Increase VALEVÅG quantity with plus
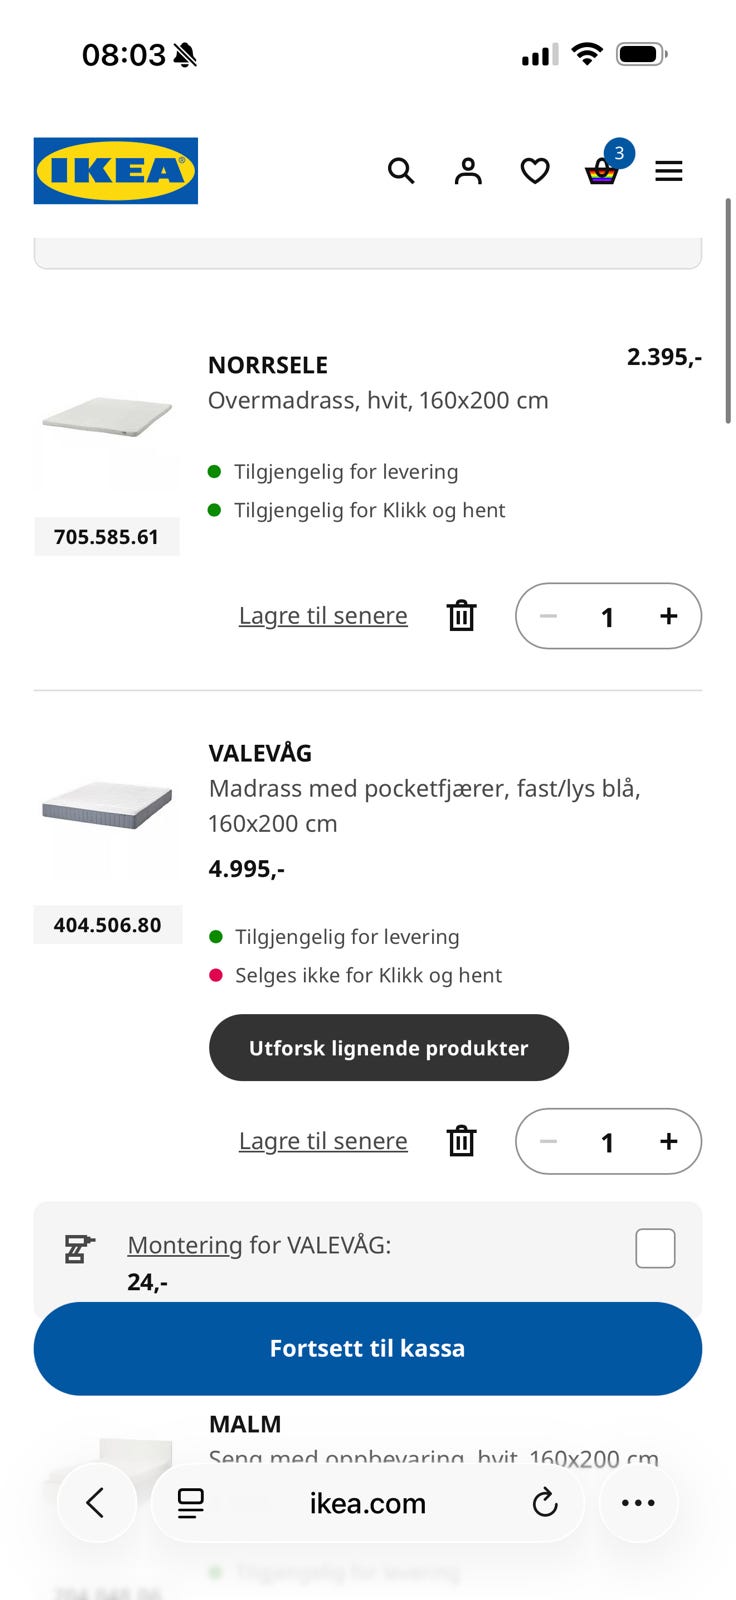736x1600 pixels. (669, 1141)
